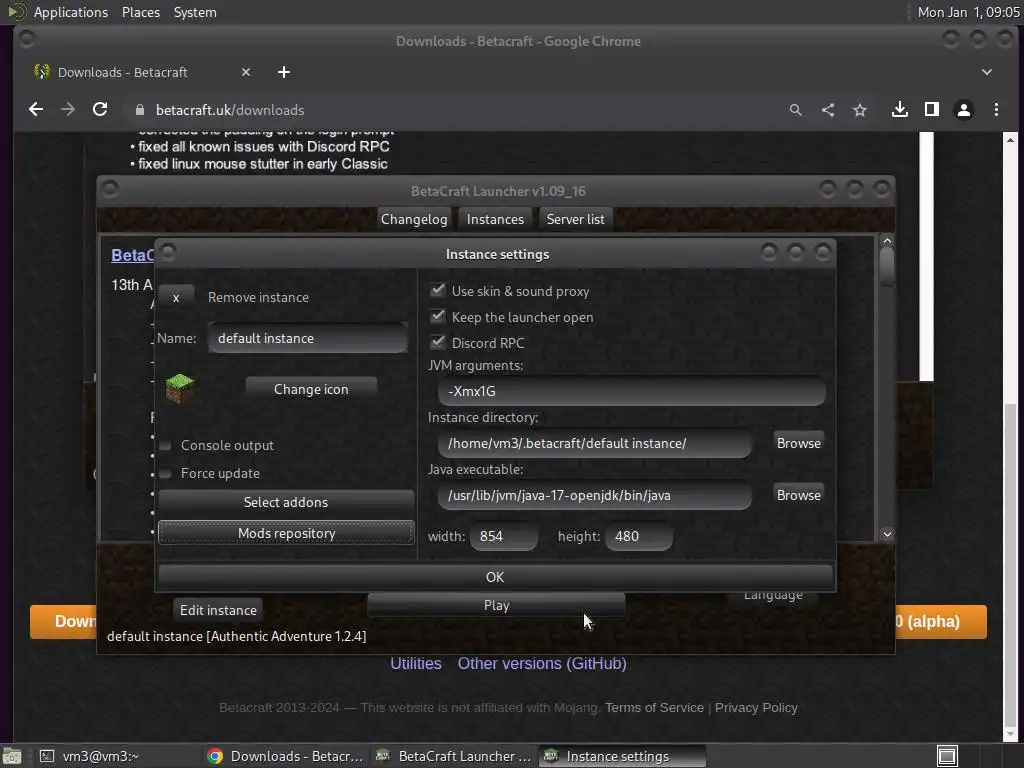
Task: Click Chrome's forward arrow icon
Action: (68, 110)
